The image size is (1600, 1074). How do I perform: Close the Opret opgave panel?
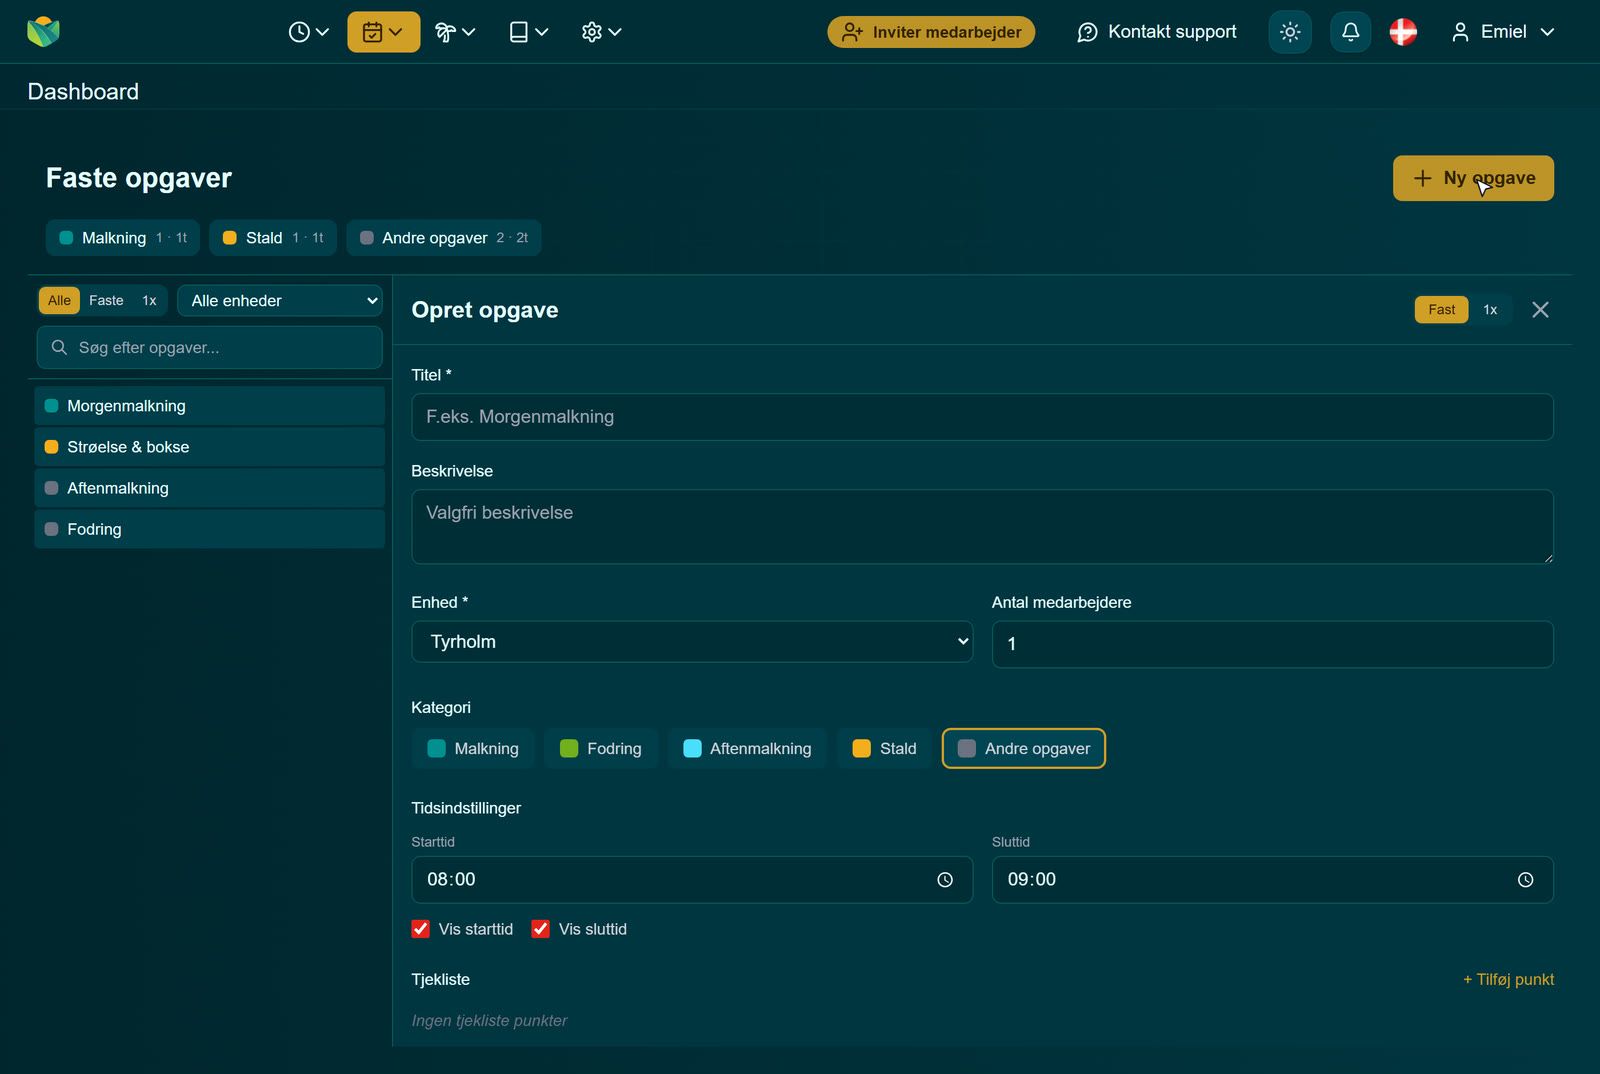point(1540,310)
